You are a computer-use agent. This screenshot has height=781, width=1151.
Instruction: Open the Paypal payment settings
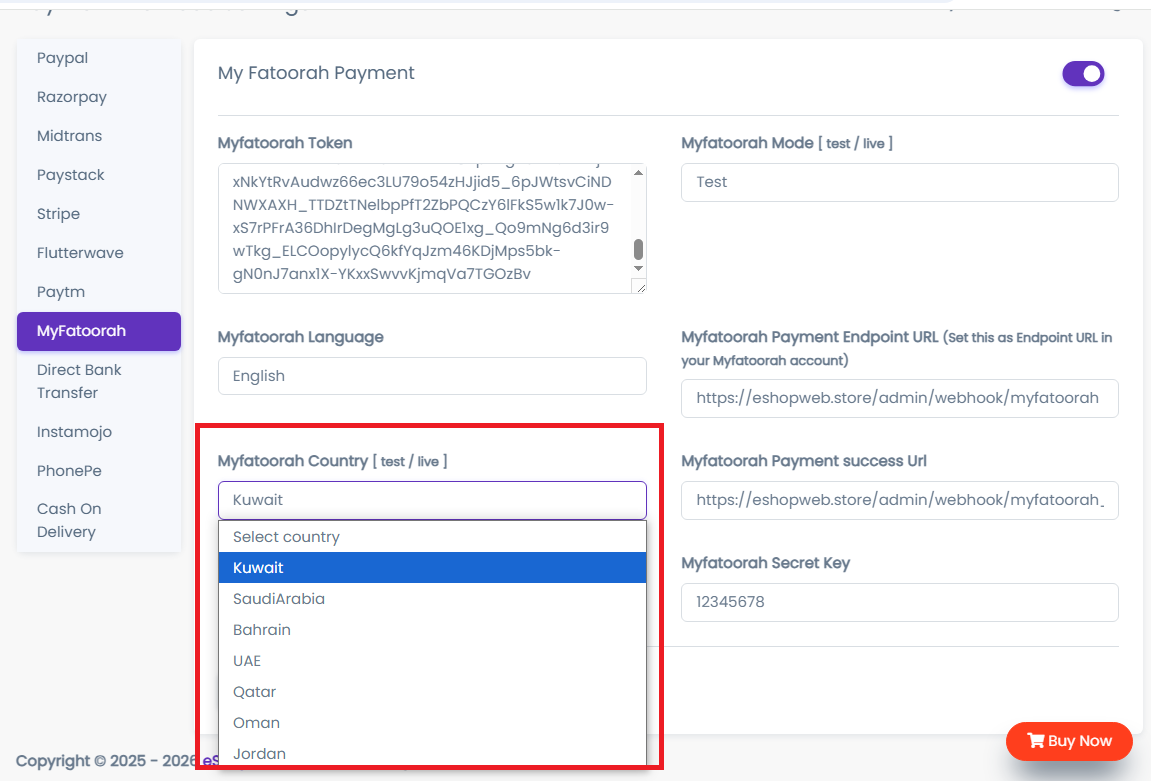[x=62, y=58]
